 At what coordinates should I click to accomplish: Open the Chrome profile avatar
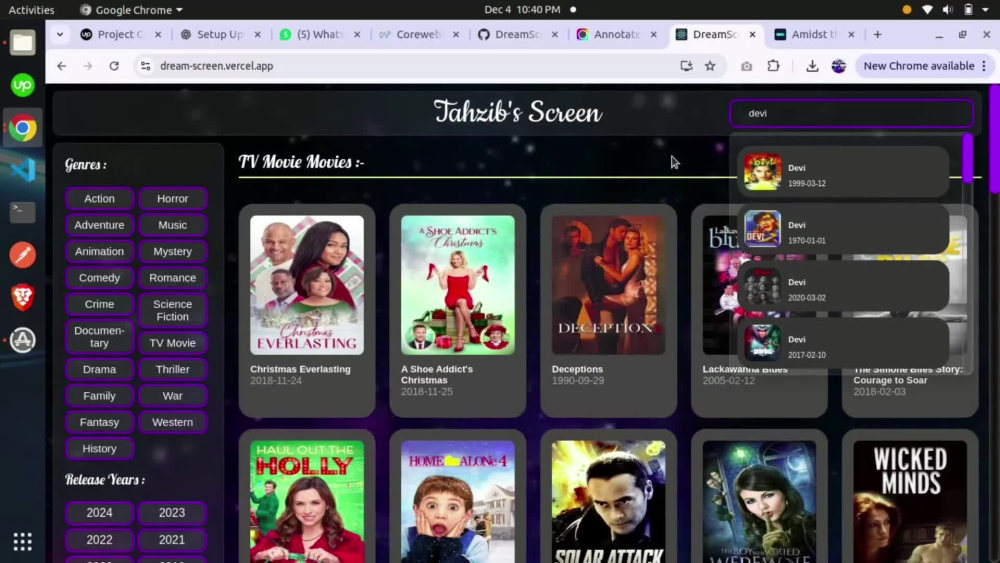tap(838, 66)
